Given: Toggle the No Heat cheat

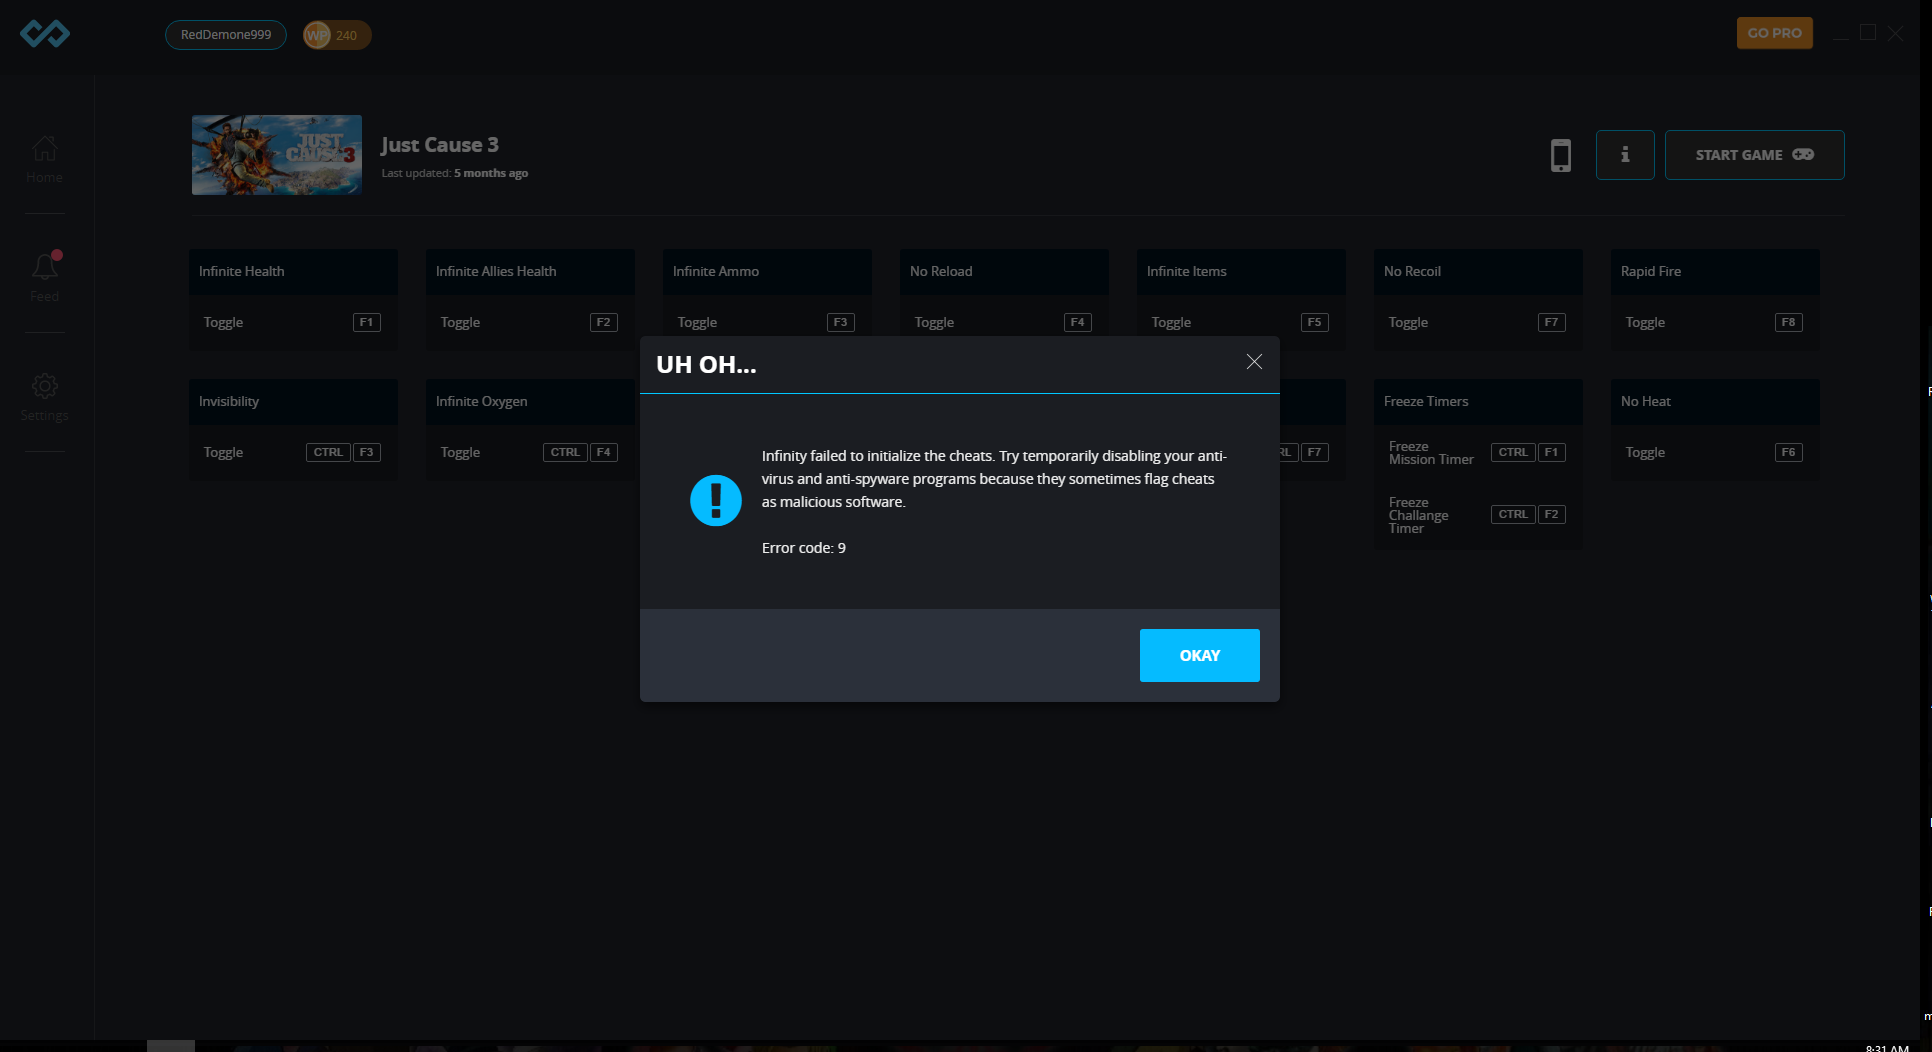Looking at the screenshot, I should tap(1645, 452).
